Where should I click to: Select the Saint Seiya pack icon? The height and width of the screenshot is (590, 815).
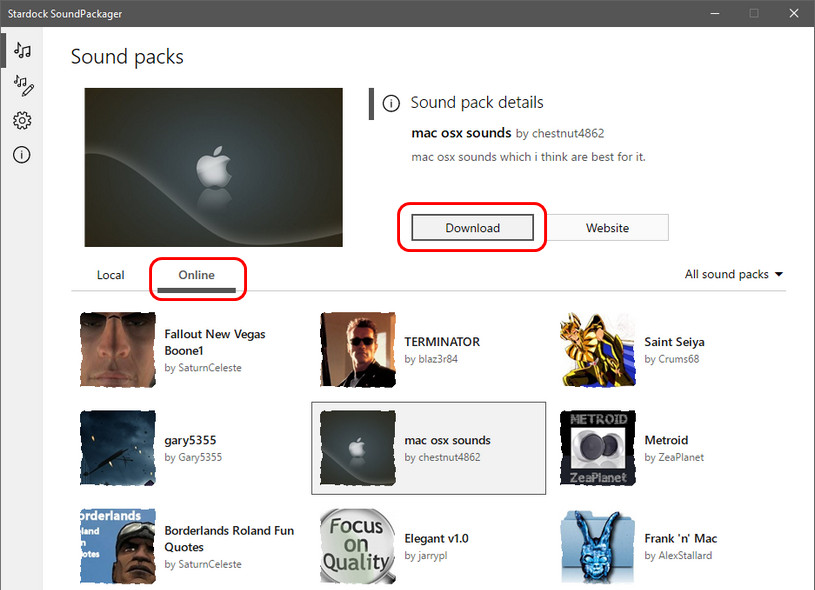click(x=598, y=349)
